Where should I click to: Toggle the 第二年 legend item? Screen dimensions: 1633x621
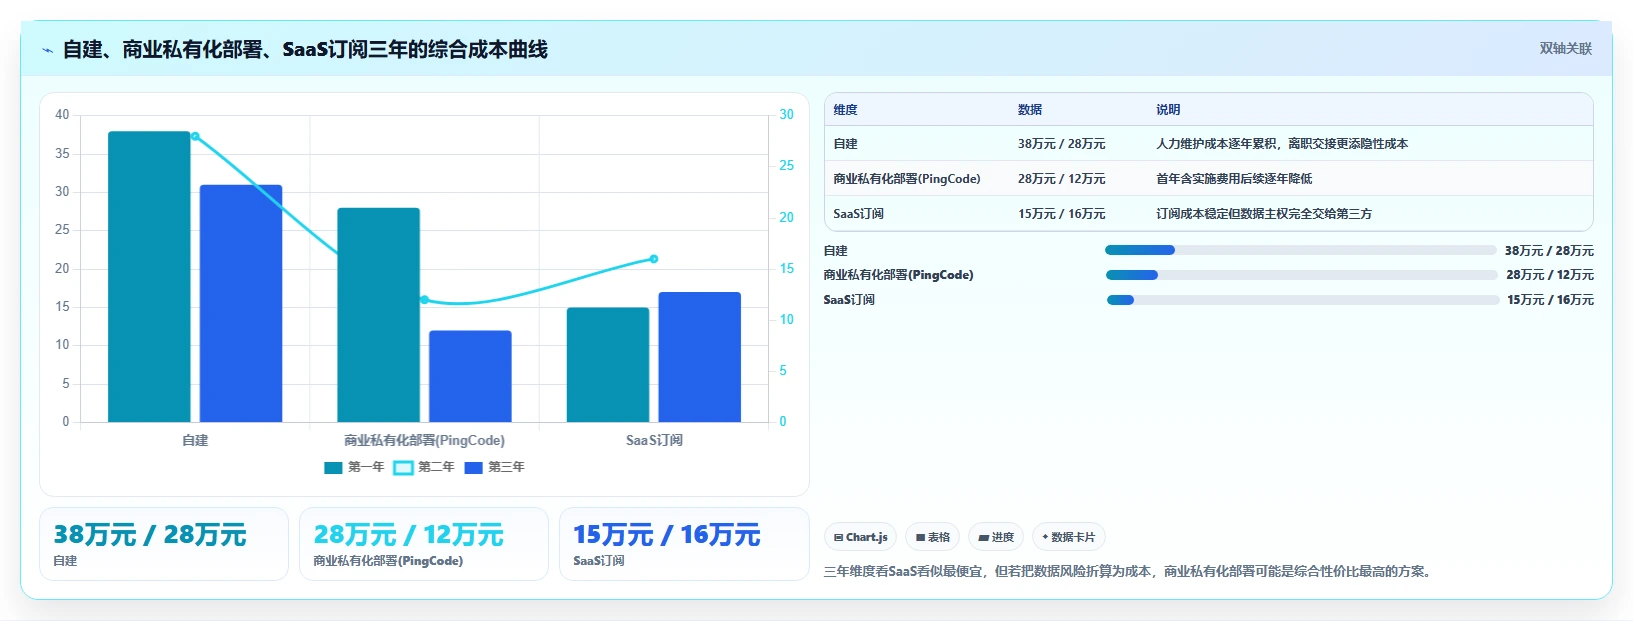(424, 467)
